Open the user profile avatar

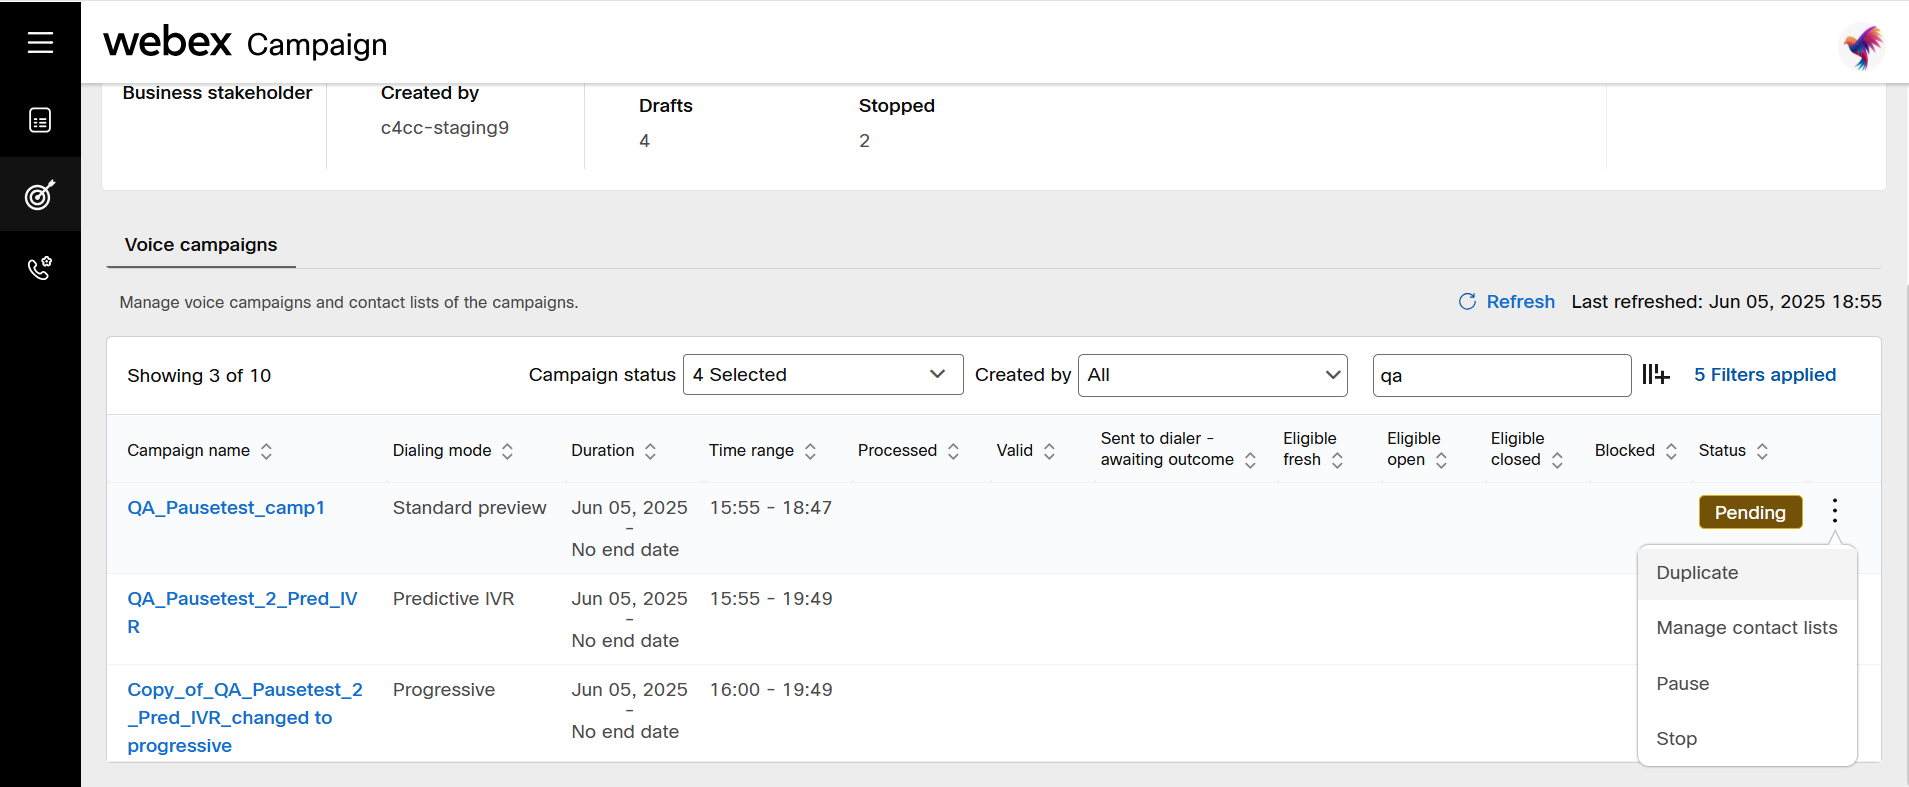(1862, 46)
